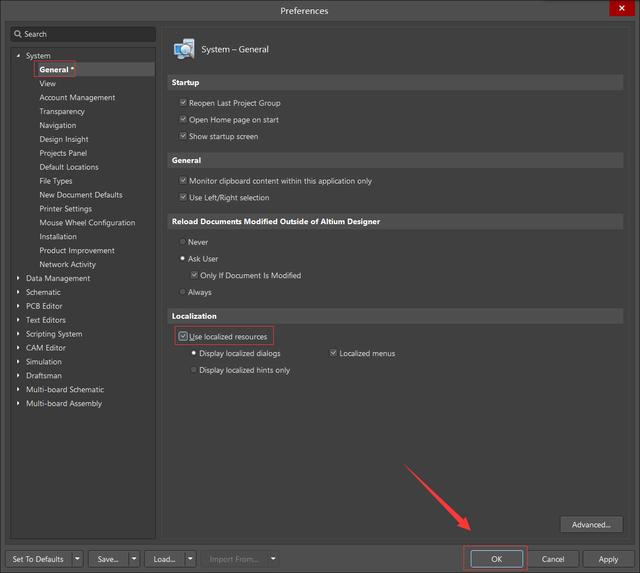This screenshot has height=573, width=640.
Task: Open New Document Defaults page
Action: (81, 195)
